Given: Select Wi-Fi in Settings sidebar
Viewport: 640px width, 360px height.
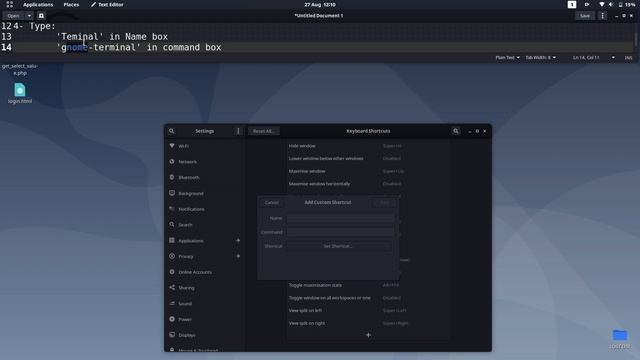Looking at the screenshot, I should tap(204, 146).
